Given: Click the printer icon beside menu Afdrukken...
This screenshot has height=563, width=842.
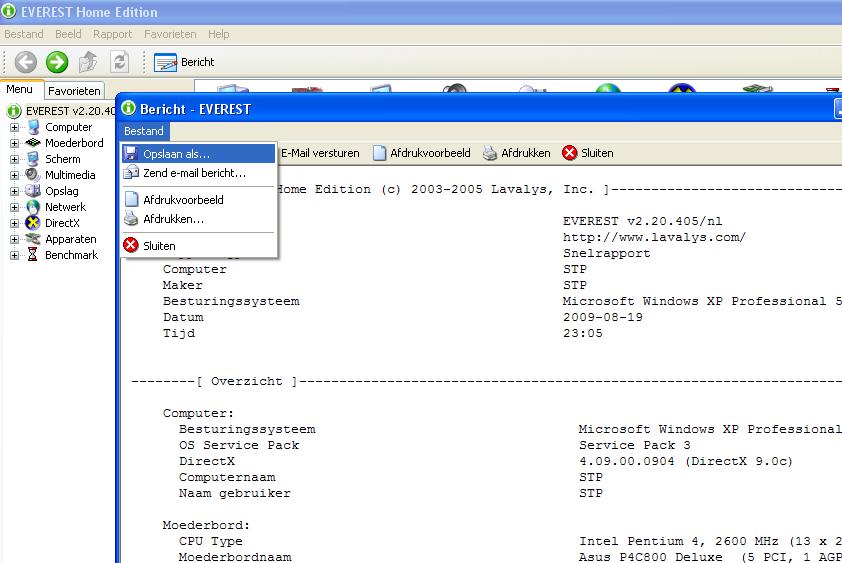Looking at the screenshot, I should [x=131, y=219].
